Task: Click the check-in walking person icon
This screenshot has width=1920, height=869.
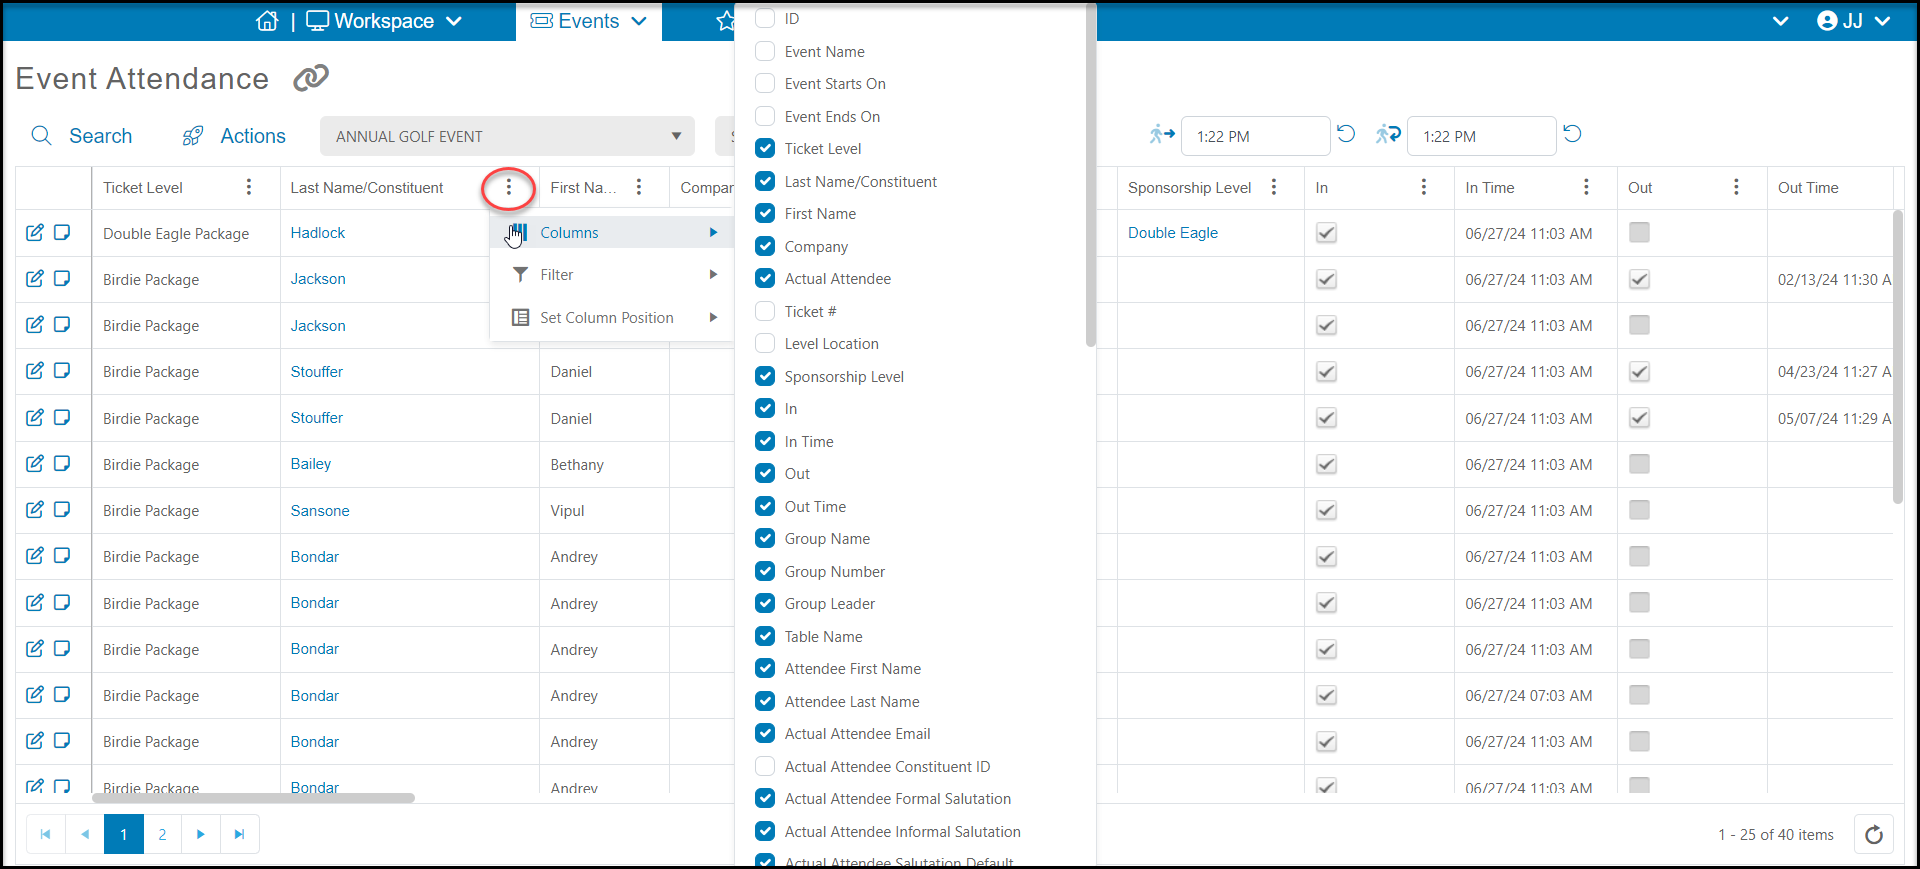Action: tap(1161, 134)
